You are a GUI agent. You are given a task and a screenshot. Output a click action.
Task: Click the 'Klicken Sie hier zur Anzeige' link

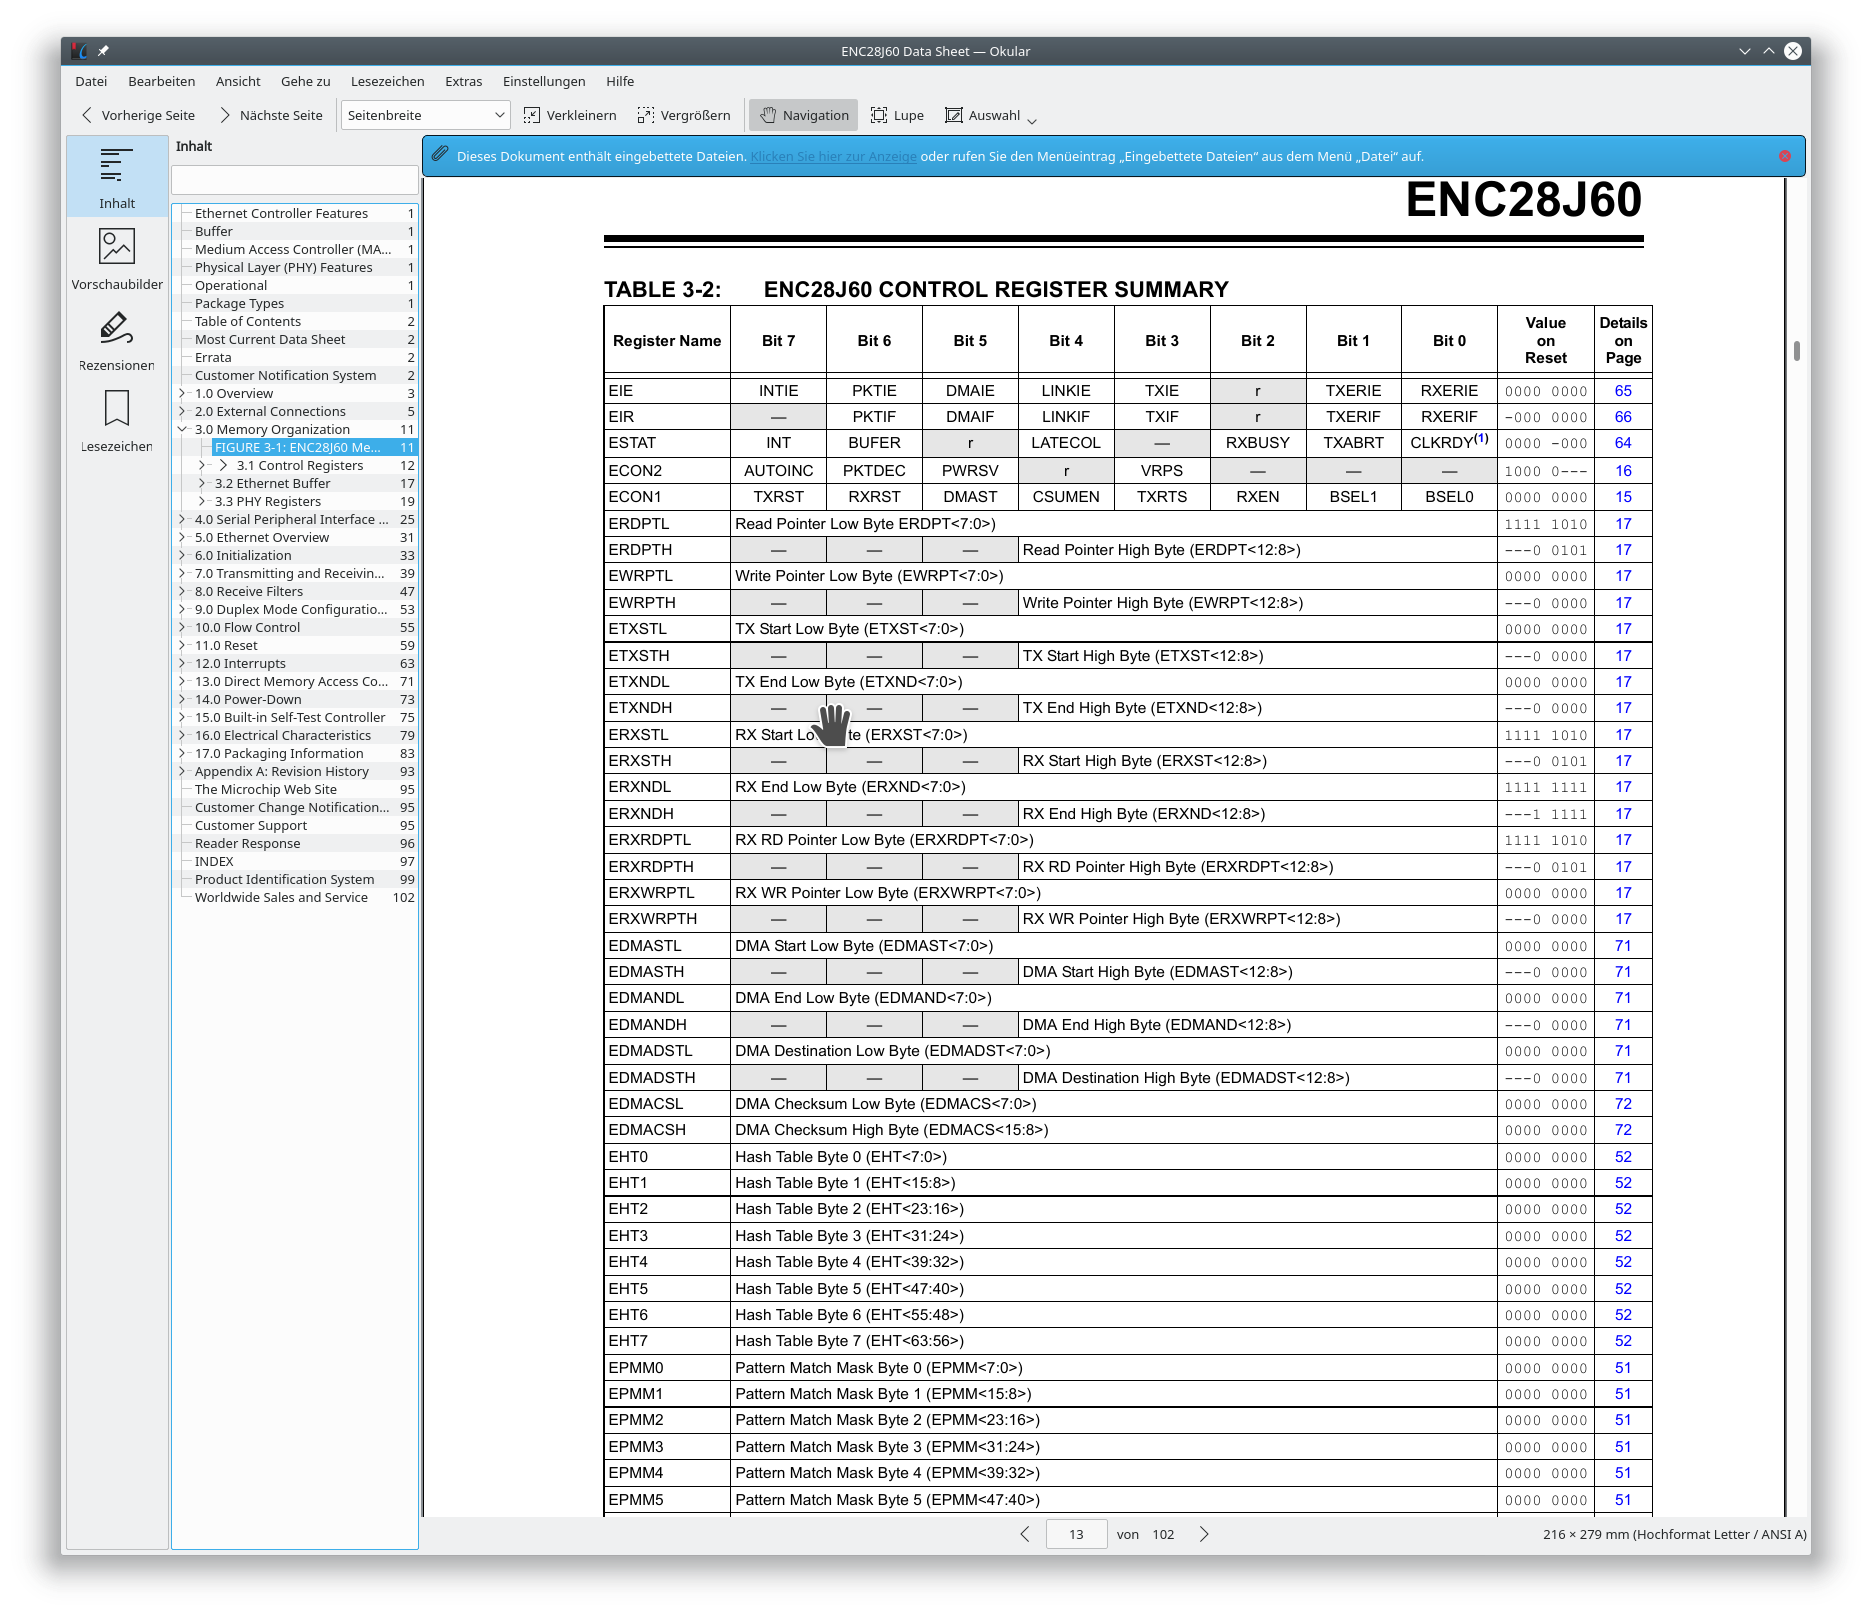[833, 156]
